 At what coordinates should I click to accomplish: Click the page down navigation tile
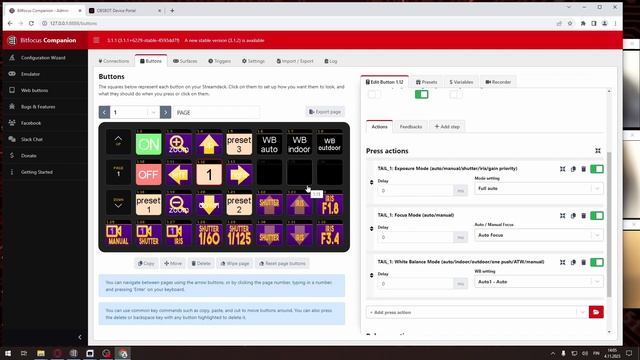coord(118,203)
